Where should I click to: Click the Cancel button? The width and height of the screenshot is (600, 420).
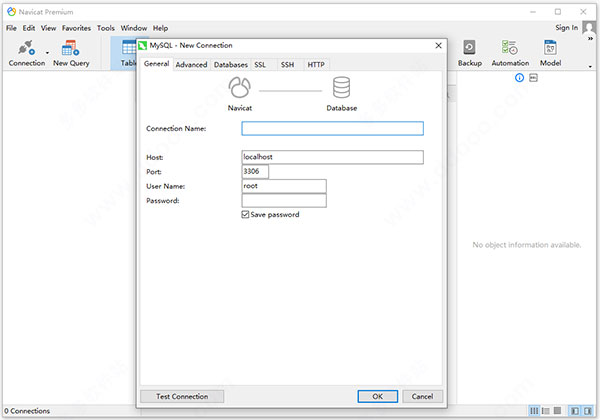(422, 396)
